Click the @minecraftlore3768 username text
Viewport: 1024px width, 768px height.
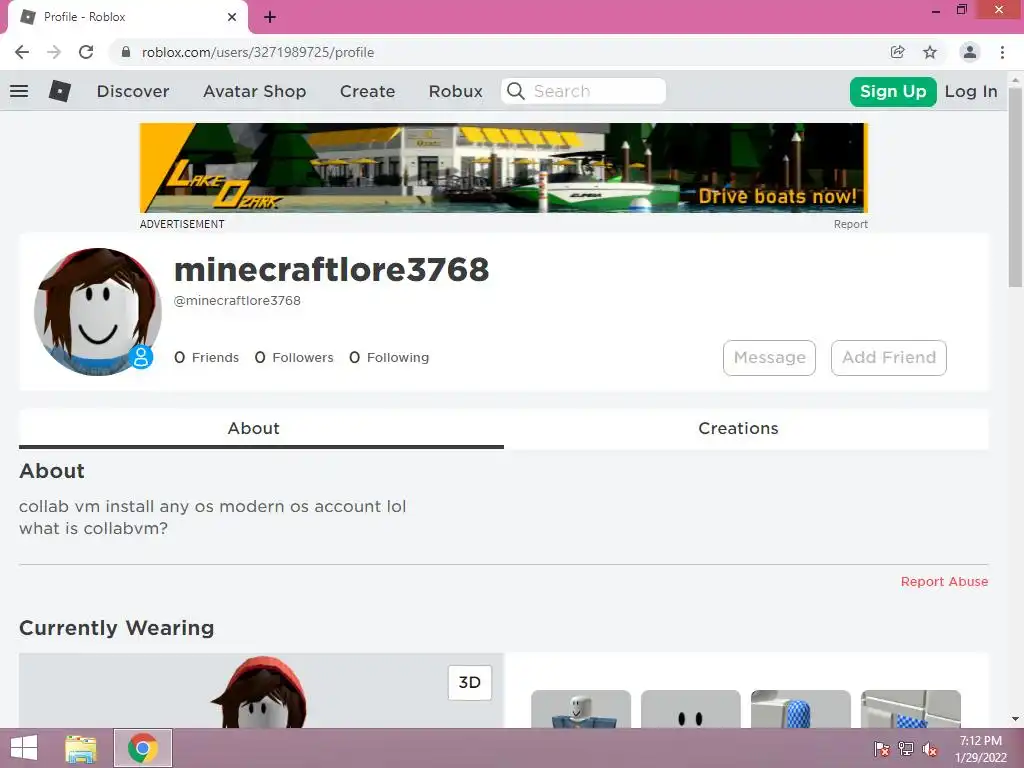(x=238, y=300)
